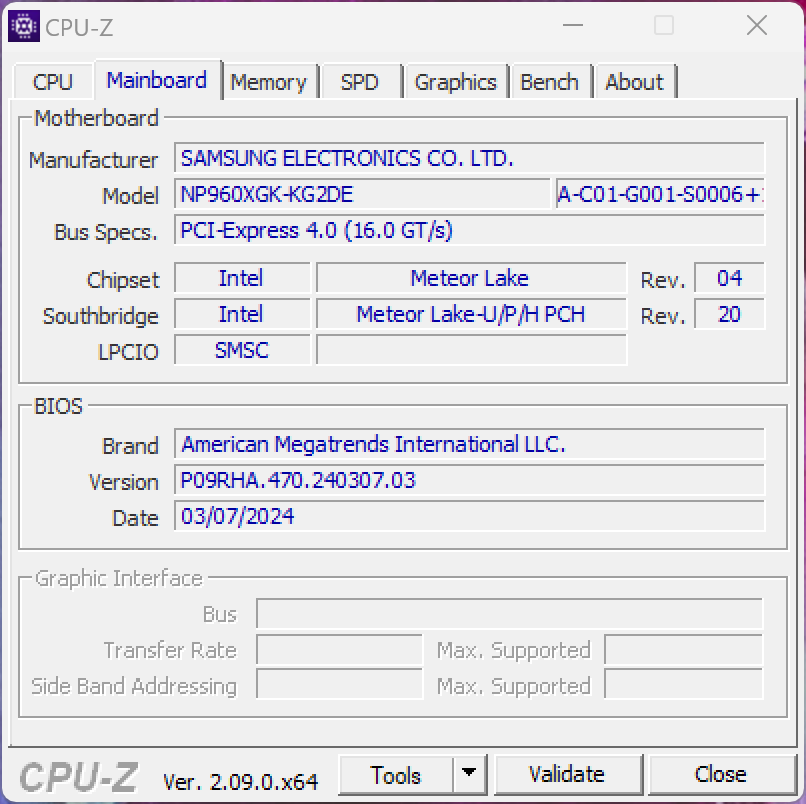The width and height of the screenshot is (806, 804).
Task: Click the Transfer Rate field
Action: point(339,649)
